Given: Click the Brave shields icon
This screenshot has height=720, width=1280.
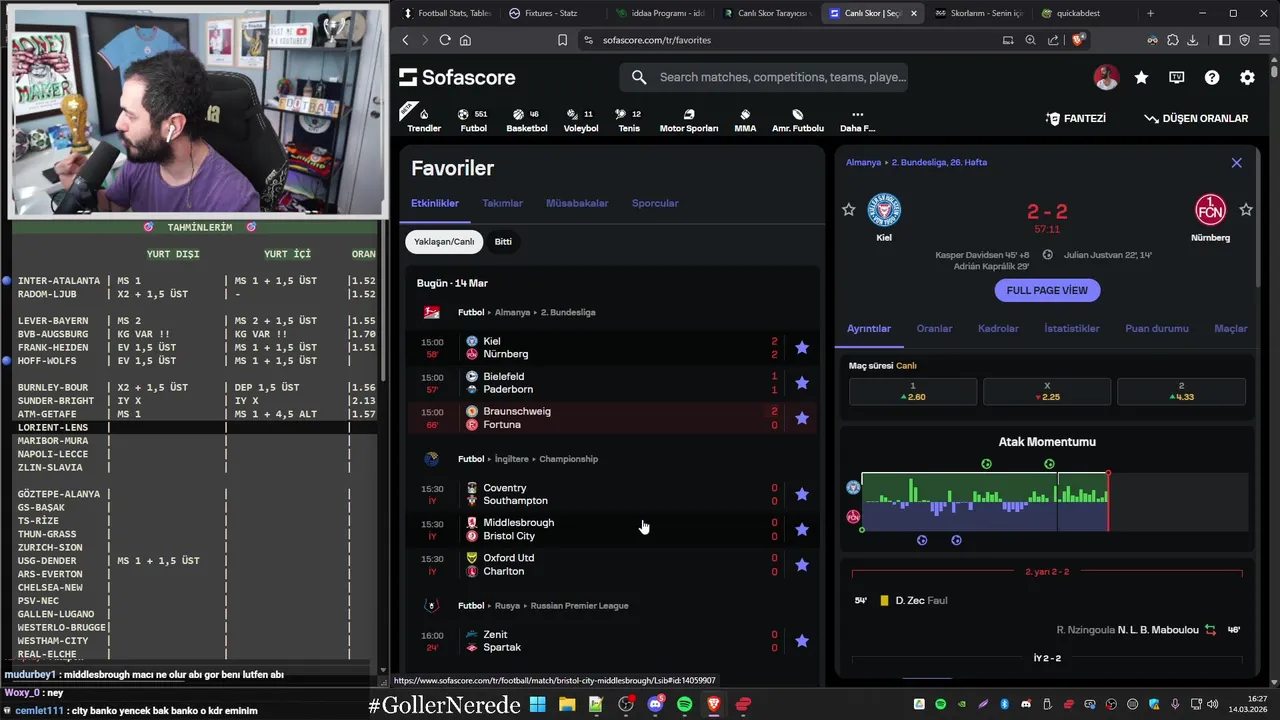Looking at the screenshot, I should click(1078, 40).
